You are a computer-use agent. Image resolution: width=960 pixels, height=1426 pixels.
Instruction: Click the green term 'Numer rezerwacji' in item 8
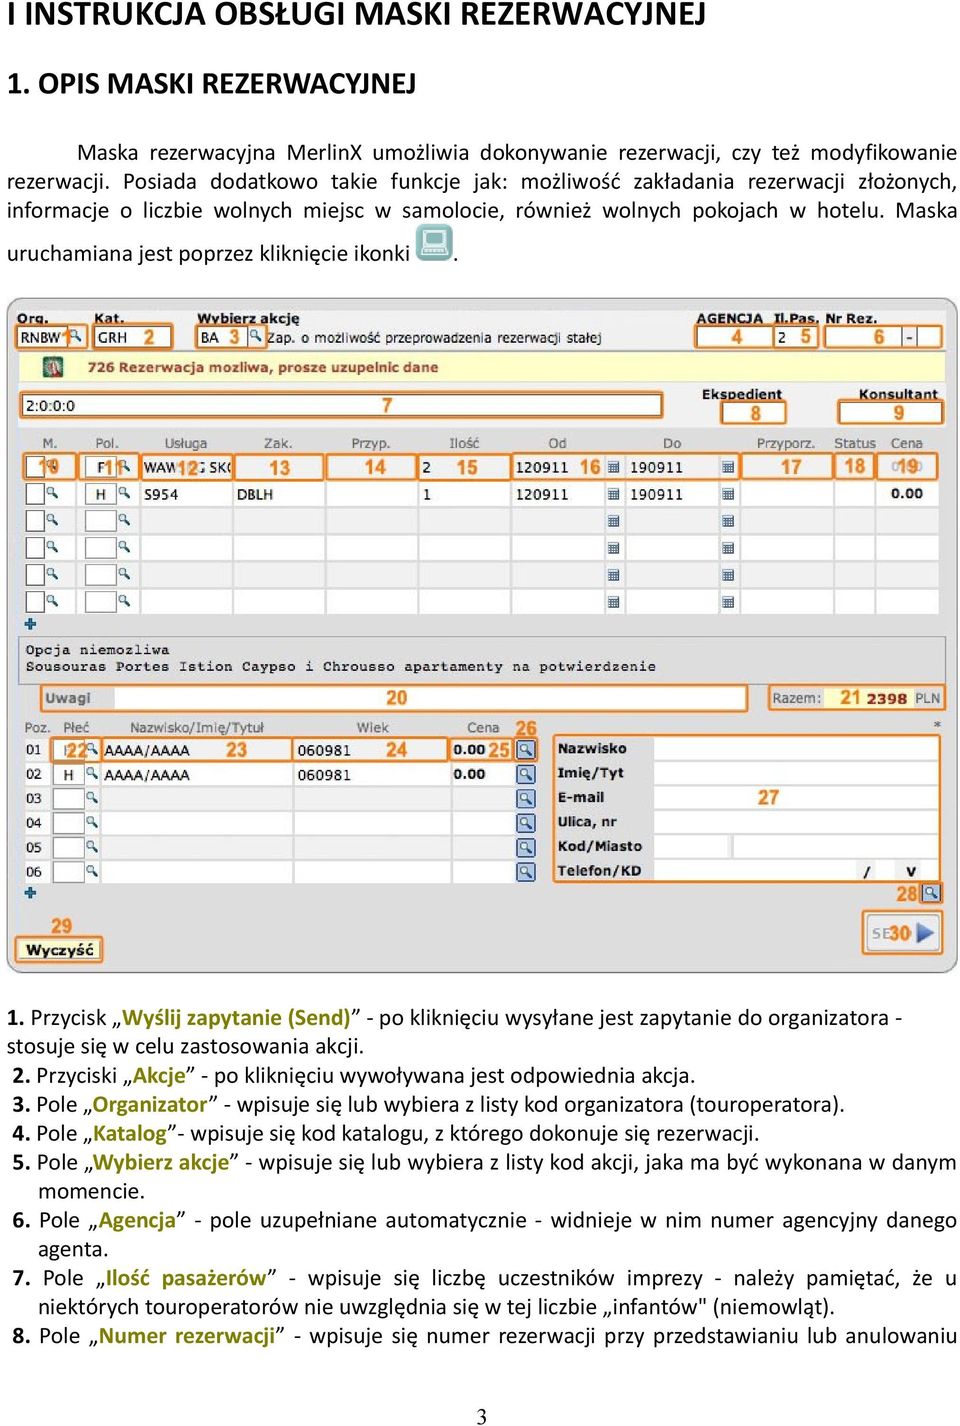pyautogui.click(x=187, y=1335)
